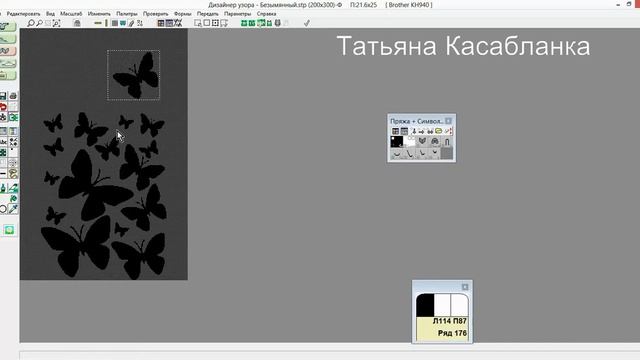Open the Проверить menu

coord(156,14)
